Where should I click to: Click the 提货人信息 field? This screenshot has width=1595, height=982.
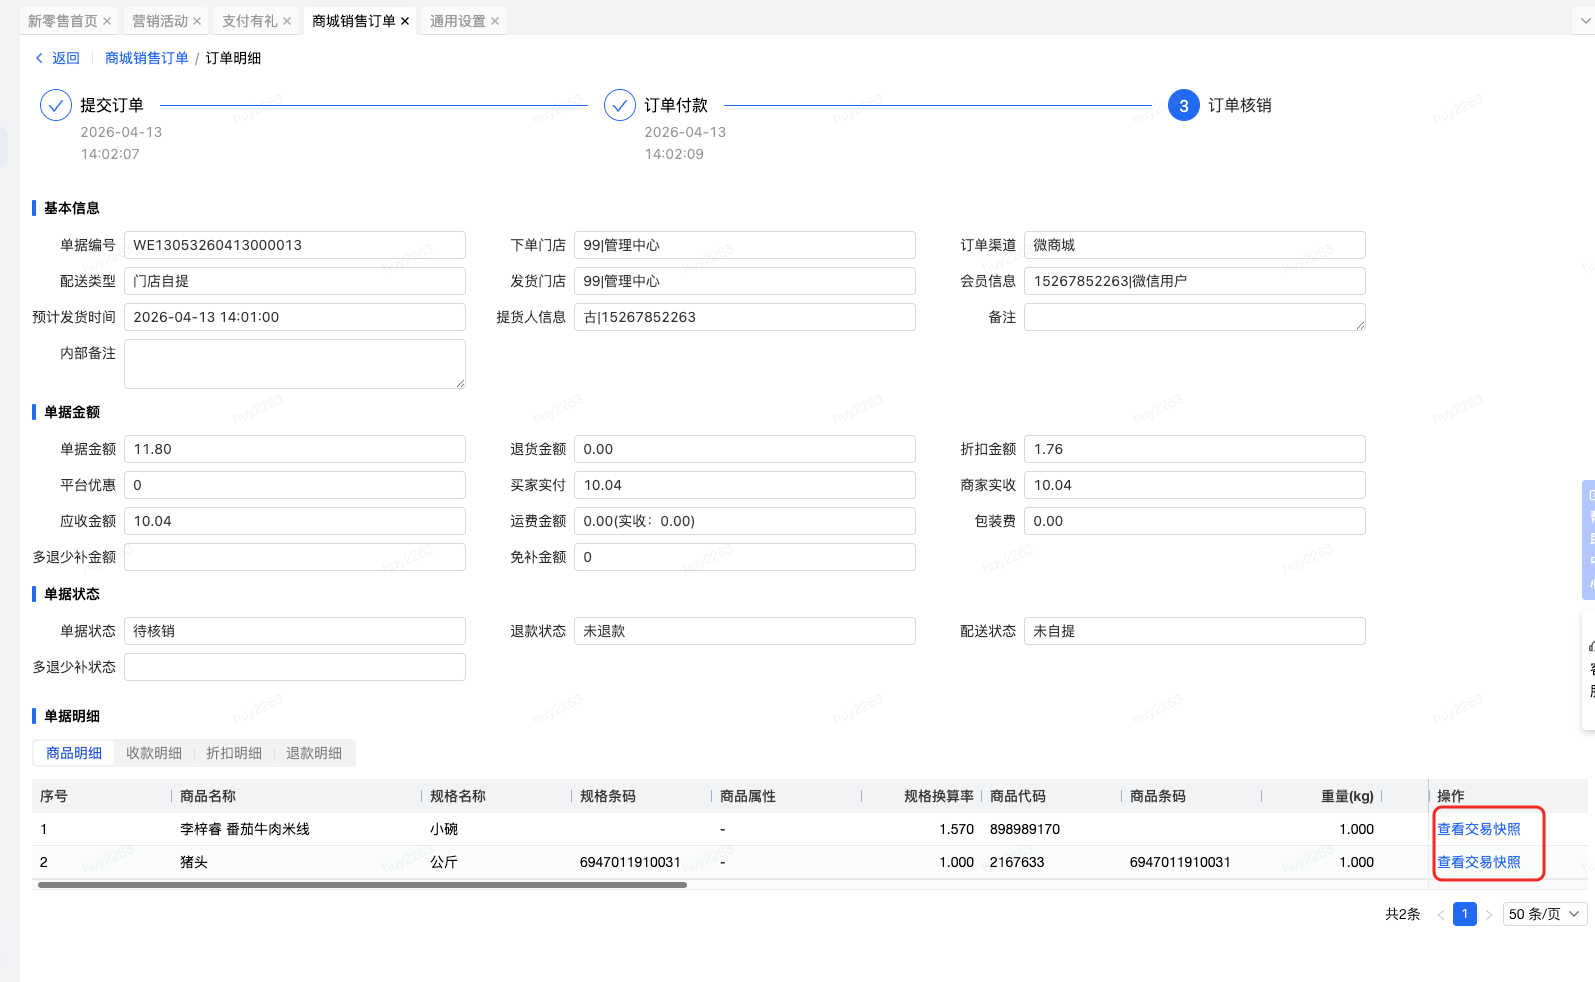coord(745,317)
